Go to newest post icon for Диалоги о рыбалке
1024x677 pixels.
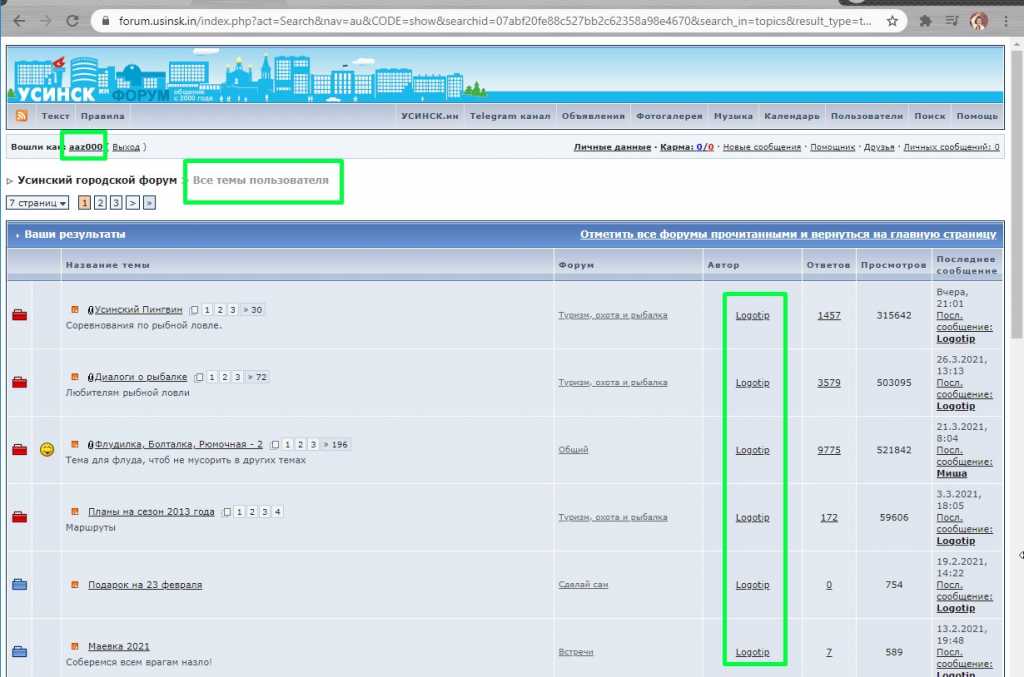[x=74, y=377]
